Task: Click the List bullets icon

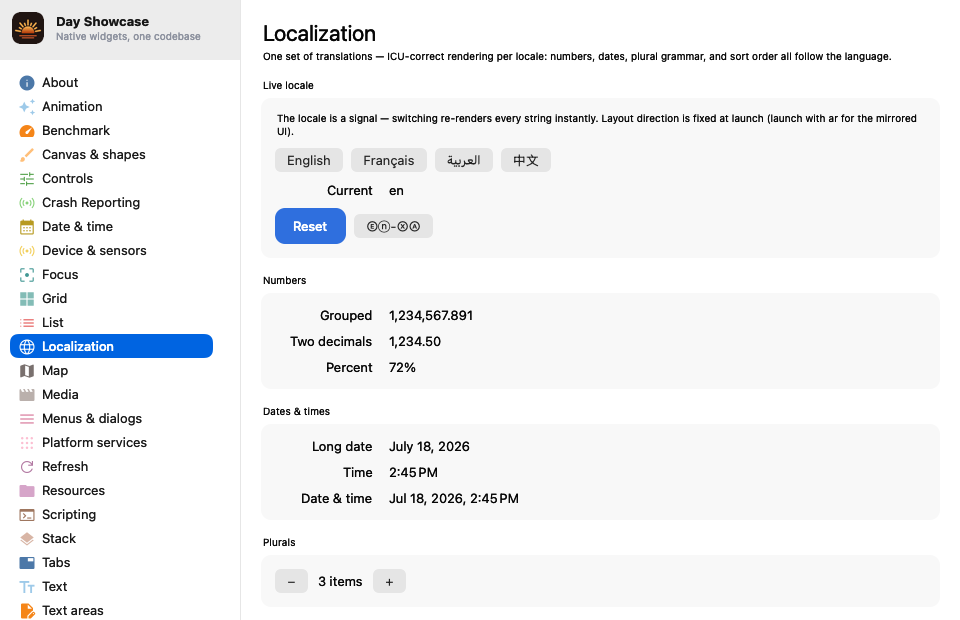Action: 27,323
